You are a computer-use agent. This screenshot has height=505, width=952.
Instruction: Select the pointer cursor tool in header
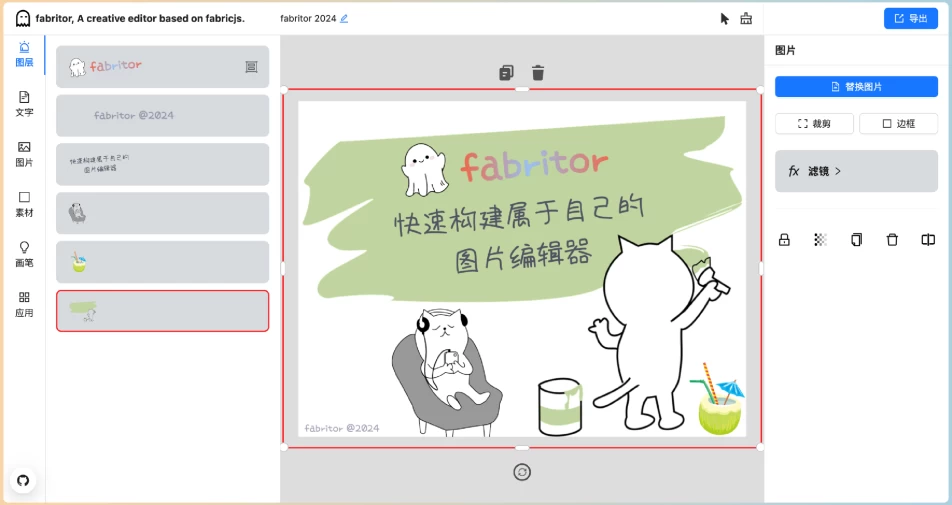point(724,18)
